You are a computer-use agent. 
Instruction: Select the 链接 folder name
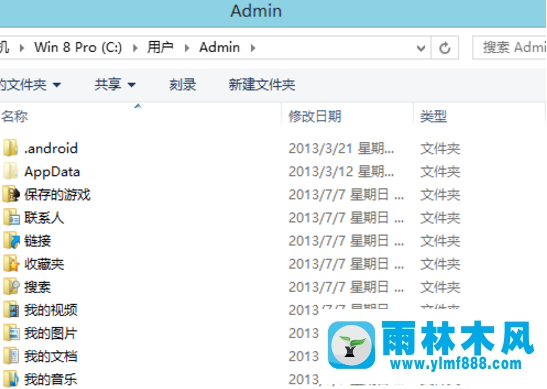(37, 241)
